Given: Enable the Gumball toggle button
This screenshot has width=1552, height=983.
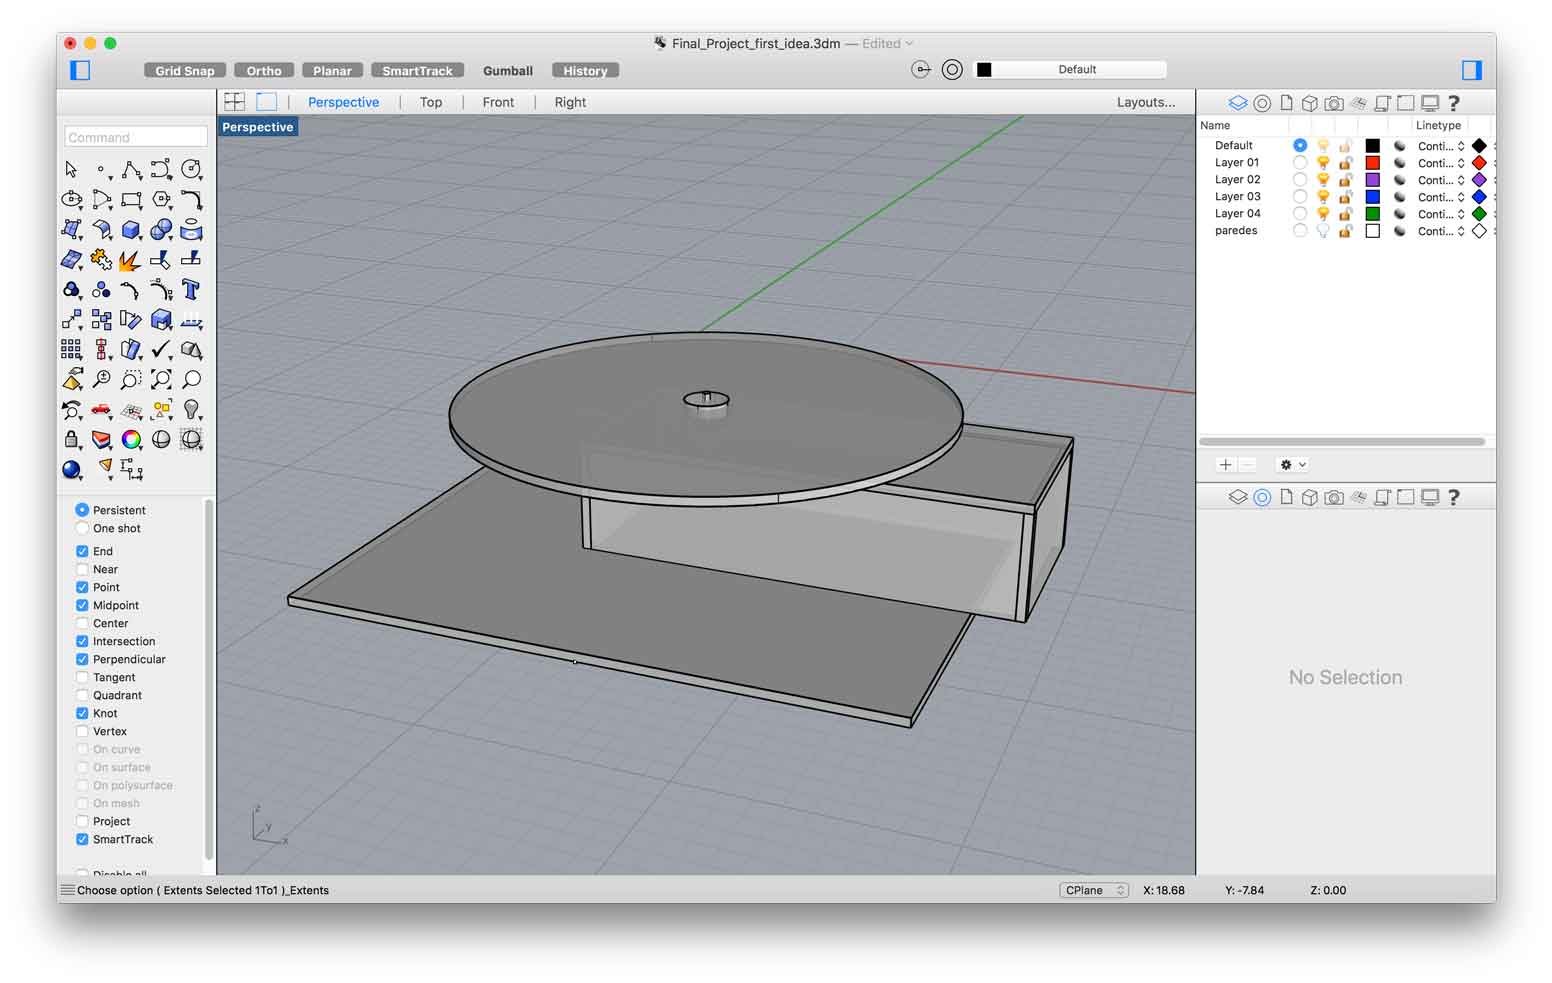Looking at the screenshot, I should [x=508, y=70].
